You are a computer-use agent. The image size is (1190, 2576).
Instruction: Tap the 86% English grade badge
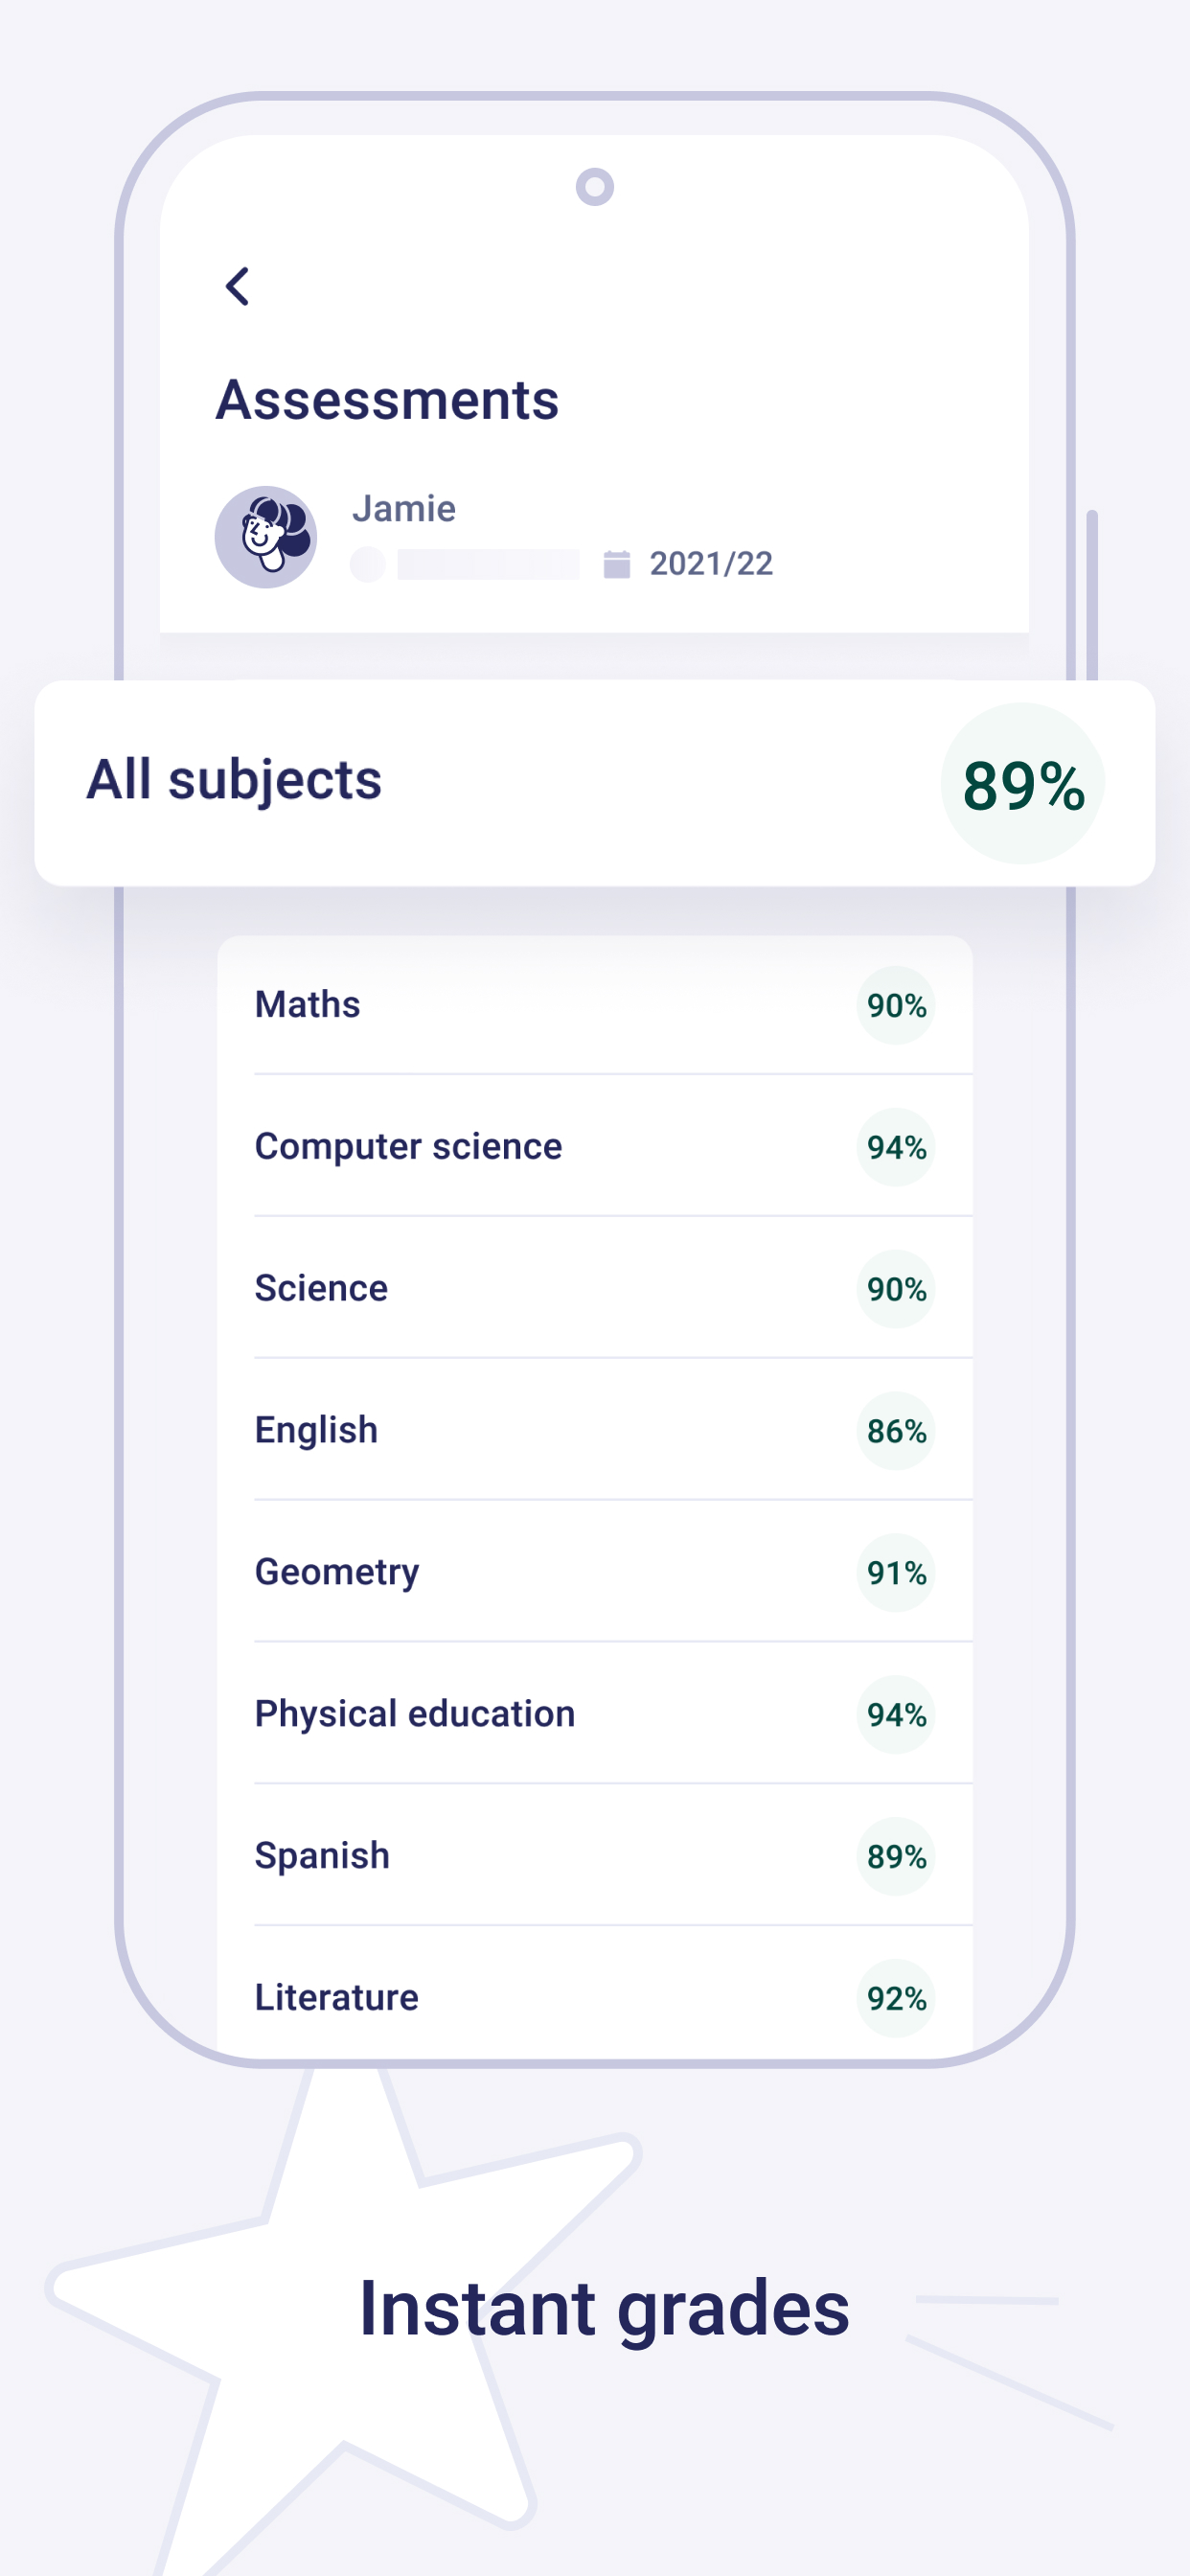(896, 1432)
